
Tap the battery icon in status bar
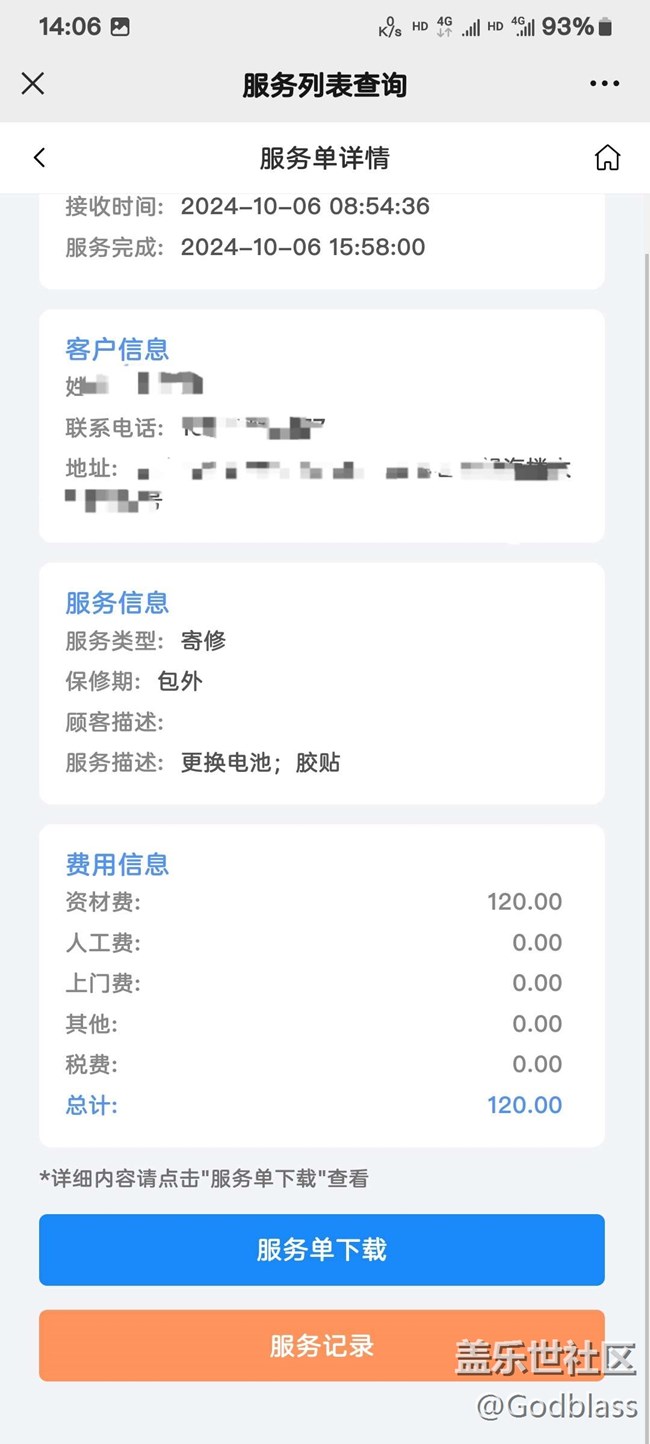coord(605,28)
